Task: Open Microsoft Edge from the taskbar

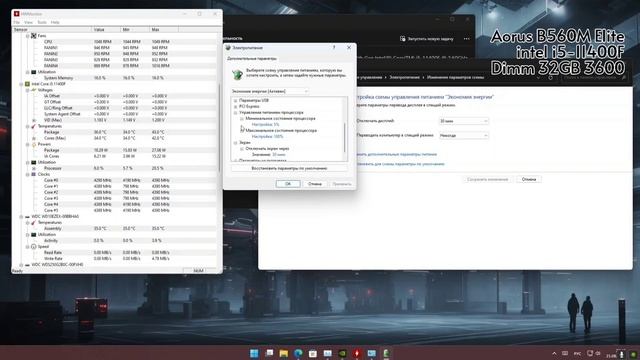Action: [298, 353]
